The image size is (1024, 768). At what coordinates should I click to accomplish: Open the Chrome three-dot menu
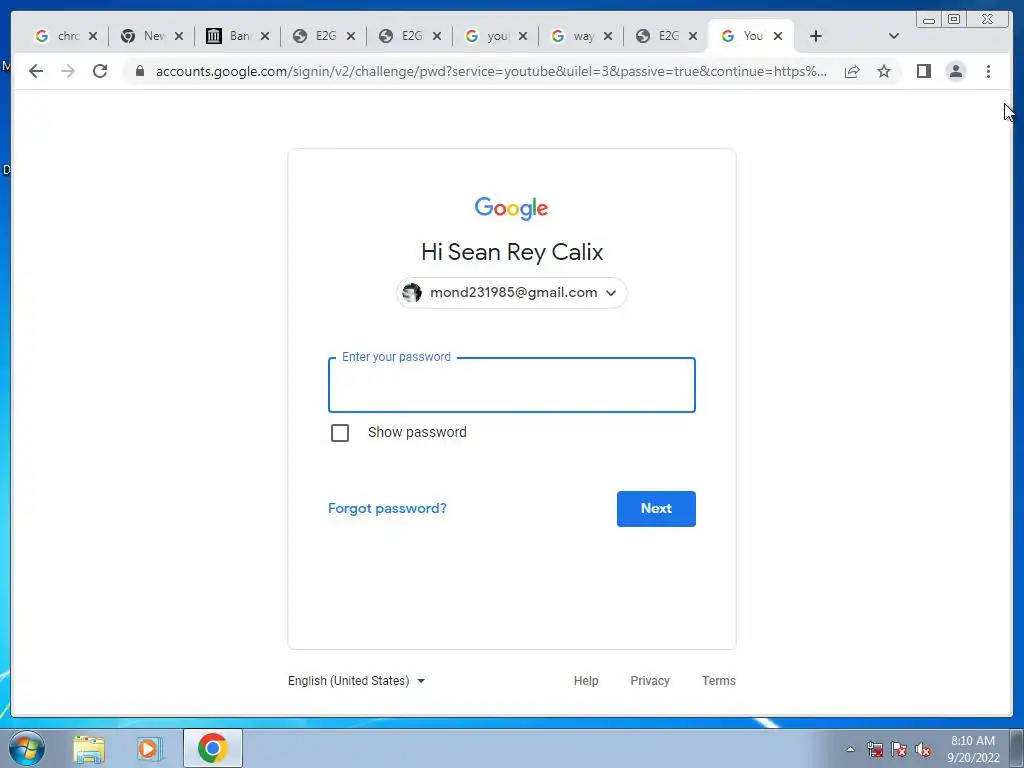point(988,71)
